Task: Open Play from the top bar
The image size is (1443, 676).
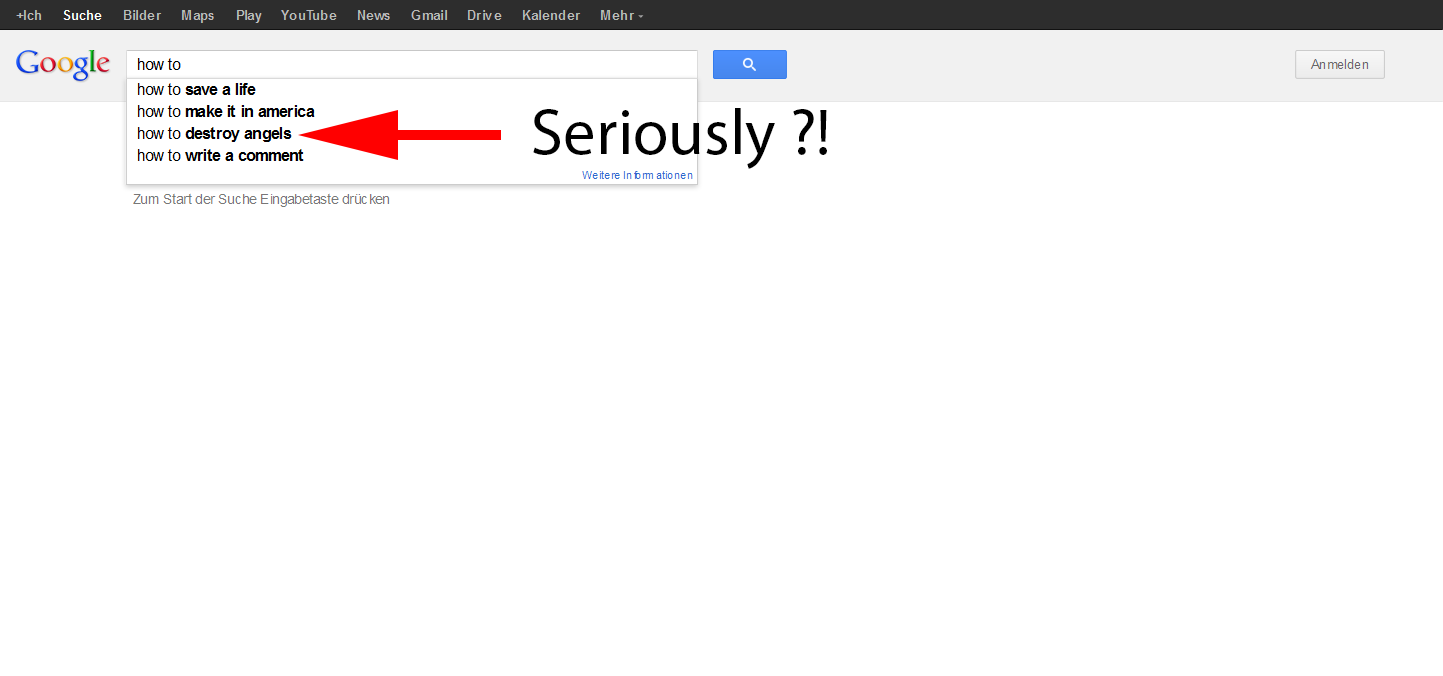Action: pos(249,15)
